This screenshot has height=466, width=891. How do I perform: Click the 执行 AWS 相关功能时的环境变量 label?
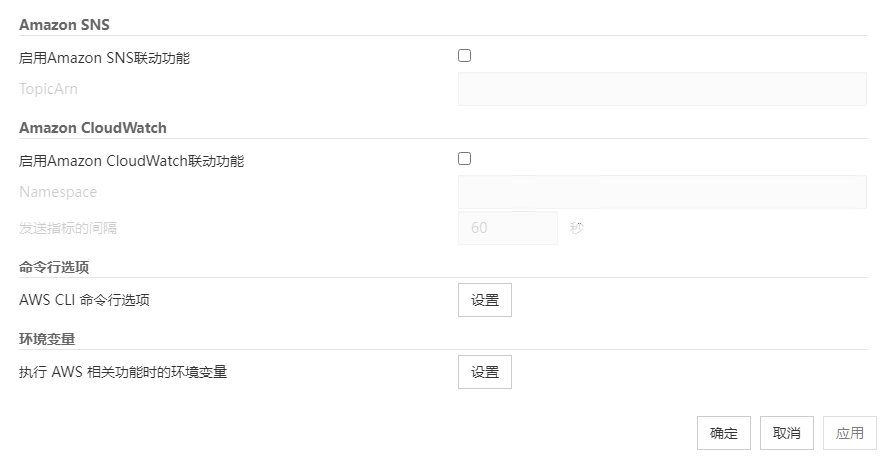[x=123, y=373]
